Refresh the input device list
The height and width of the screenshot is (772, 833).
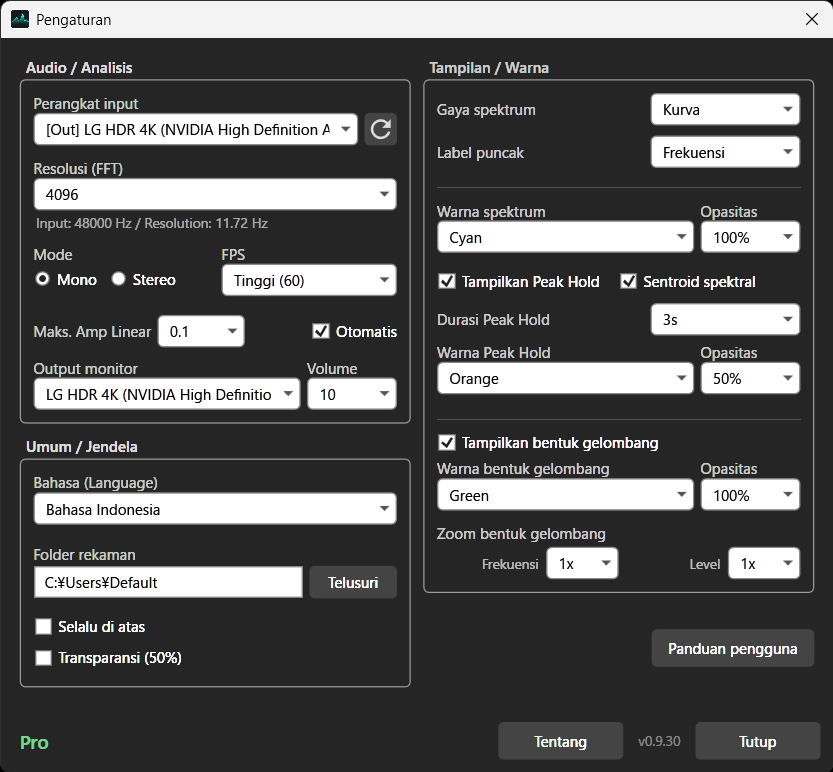point(380,129)
